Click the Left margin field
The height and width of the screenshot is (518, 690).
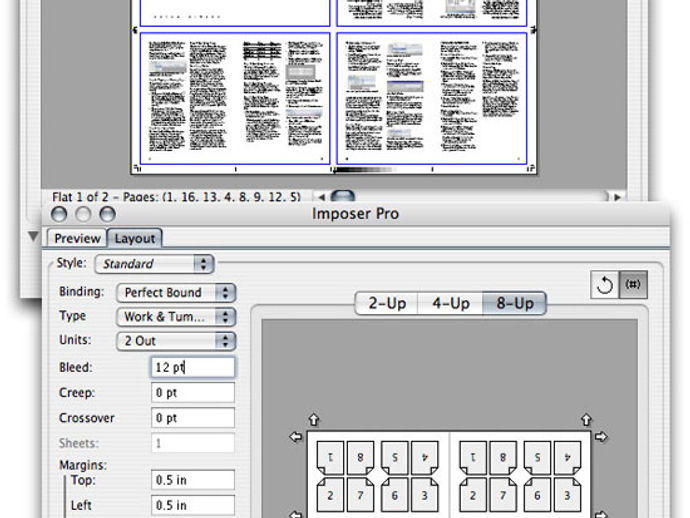pyautogui.click(x=193, y=505)
